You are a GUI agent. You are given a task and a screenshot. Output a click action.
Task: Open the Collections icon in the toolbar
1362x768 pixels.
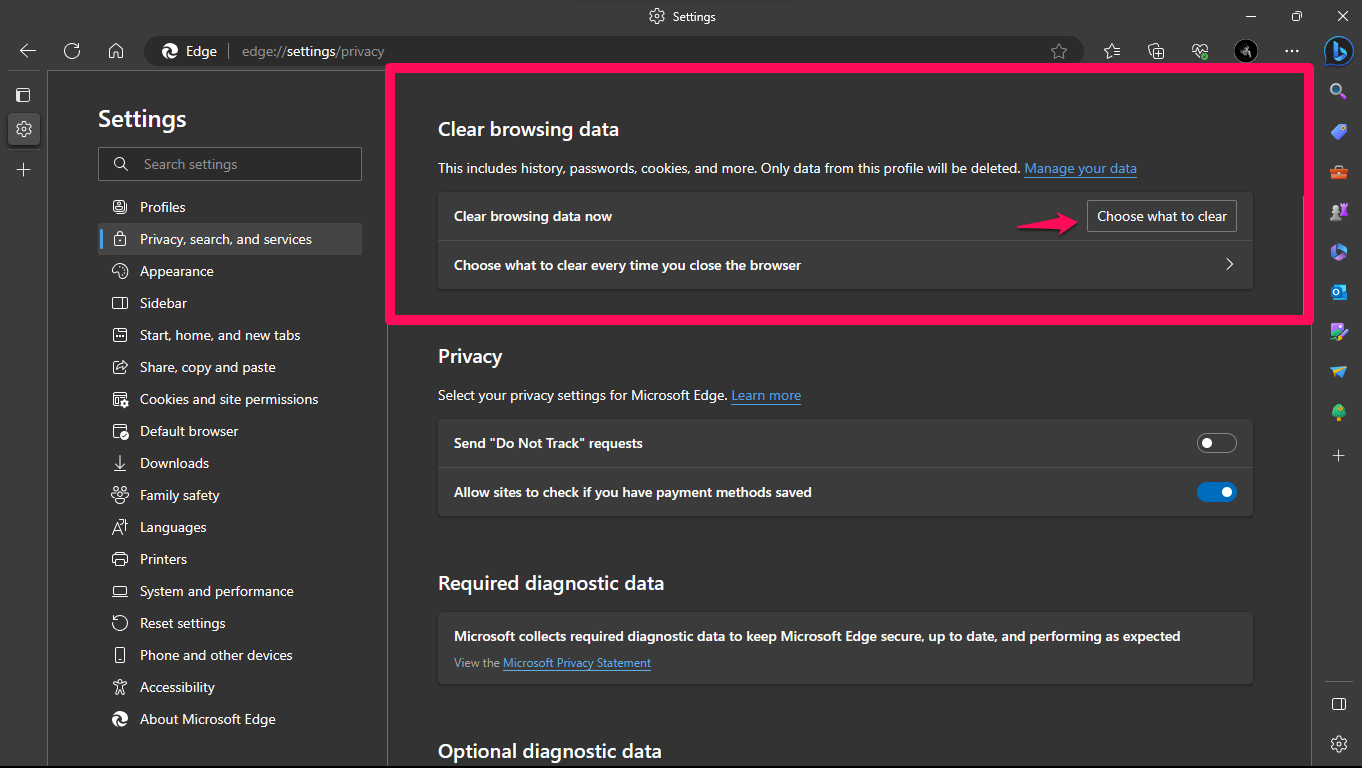(x=1156, y=51)
